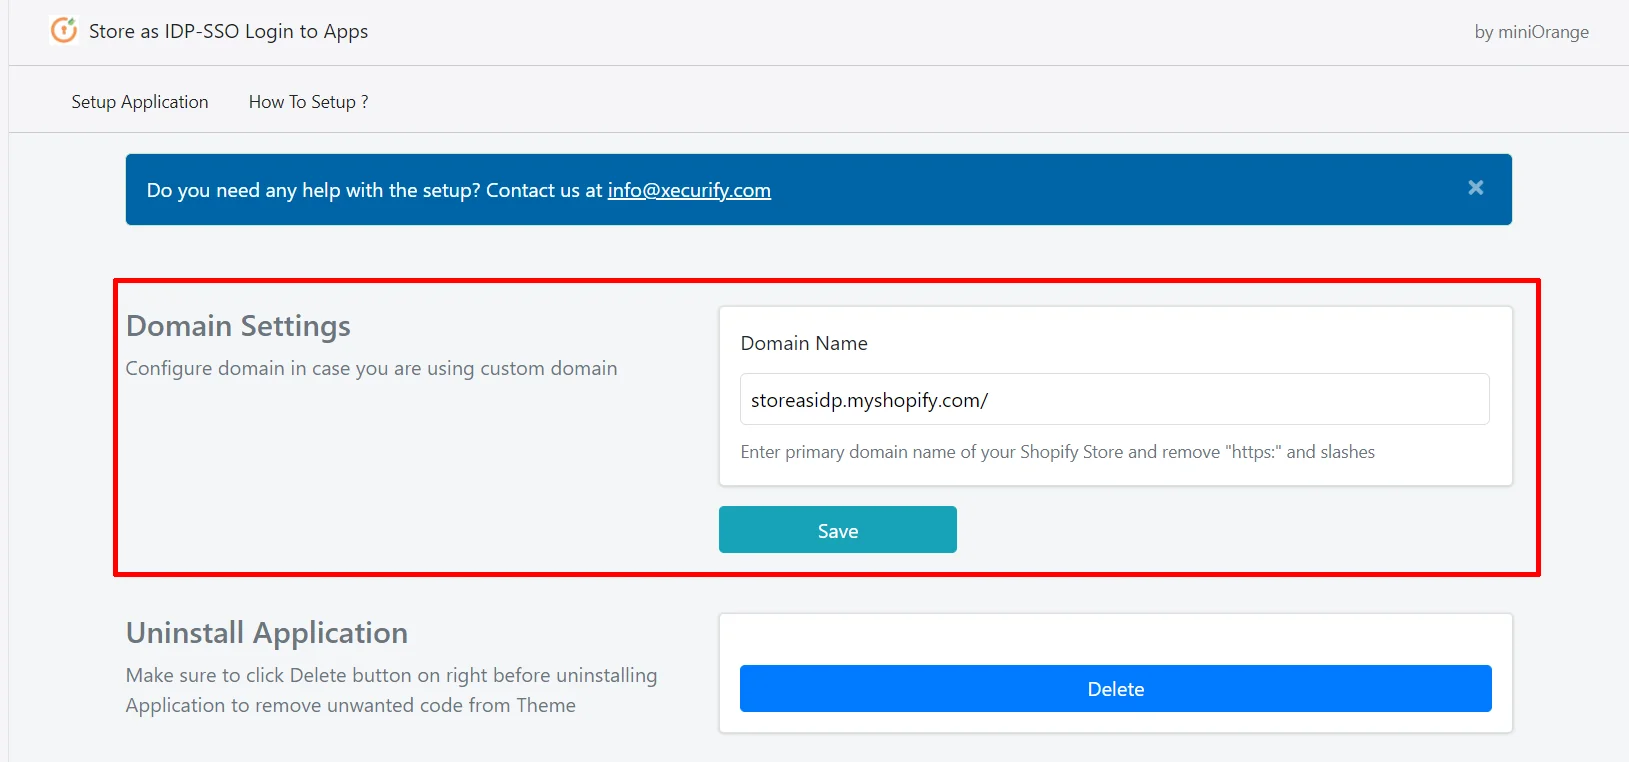The image size is (1629, 762).
Task: Select the Uninstall Application heading
Action: 267,633
